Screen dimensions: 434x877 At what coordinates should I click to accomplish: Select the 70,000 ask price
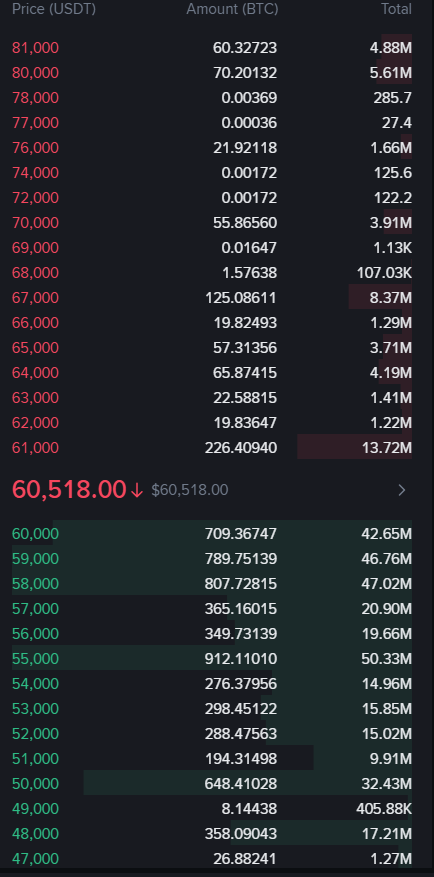(35, 223)
